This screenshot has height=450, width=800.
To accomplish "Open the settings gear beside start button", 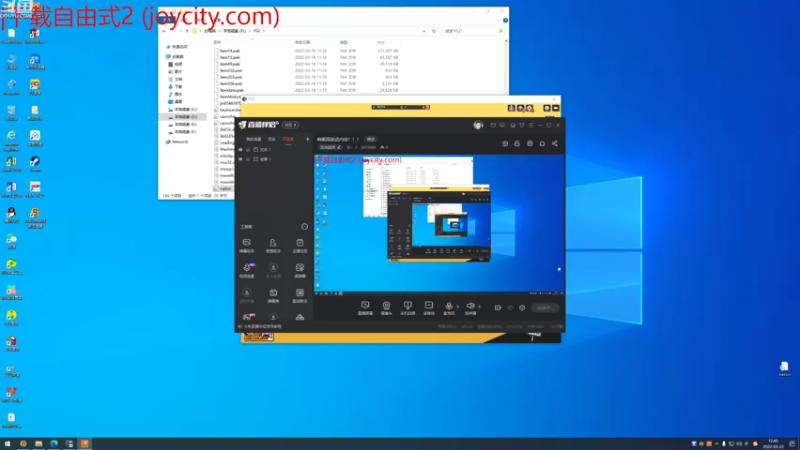I will click(x=522, y=308).
